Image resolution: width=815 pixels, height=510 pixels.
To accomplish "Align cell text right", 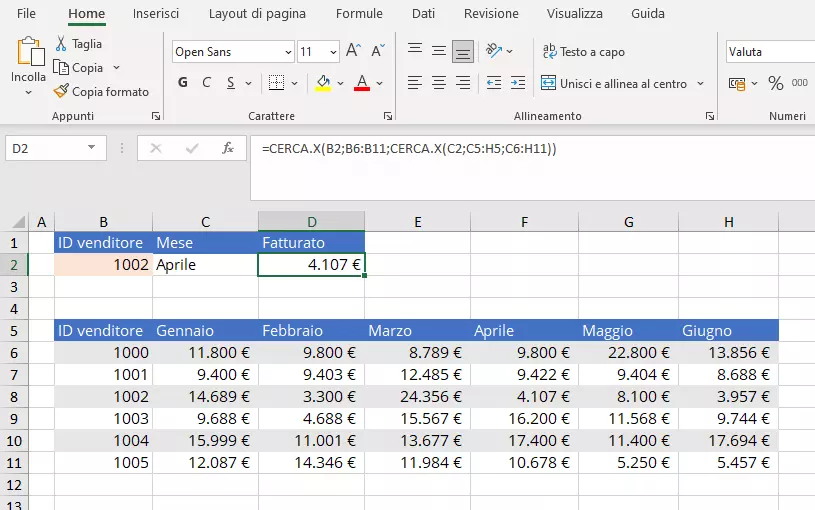I will [x=463, y=83].
